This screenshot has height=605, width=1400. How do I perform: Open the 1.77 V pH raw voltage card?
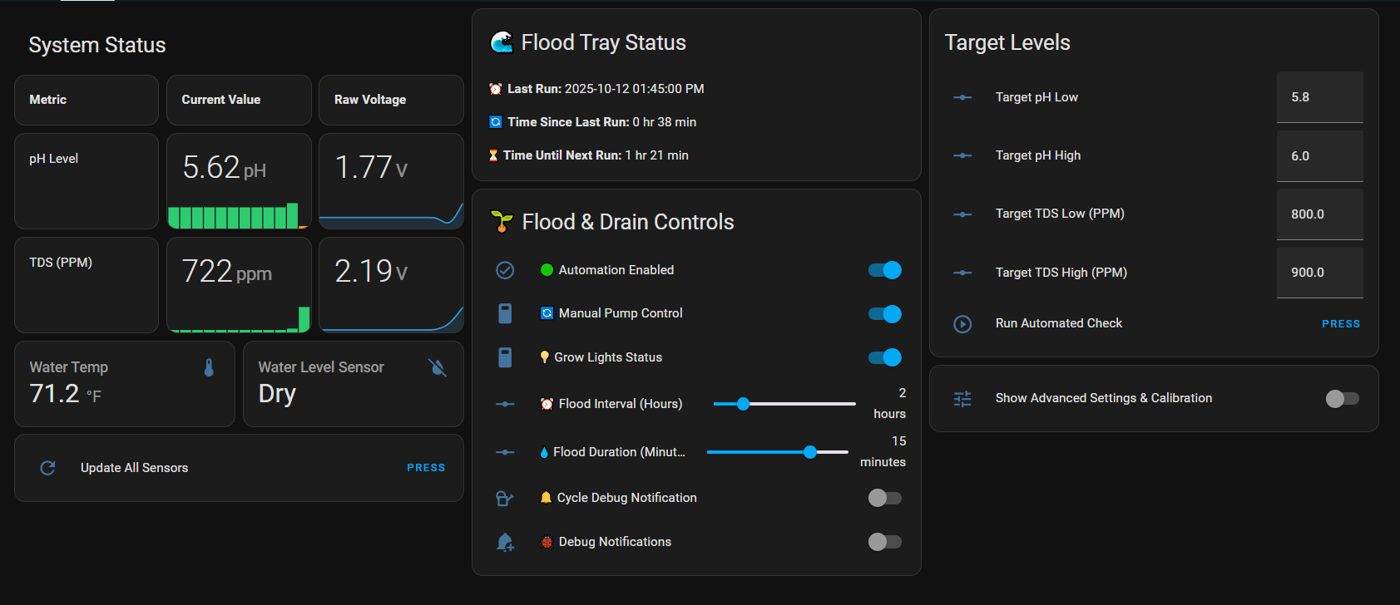coord(391,181)
